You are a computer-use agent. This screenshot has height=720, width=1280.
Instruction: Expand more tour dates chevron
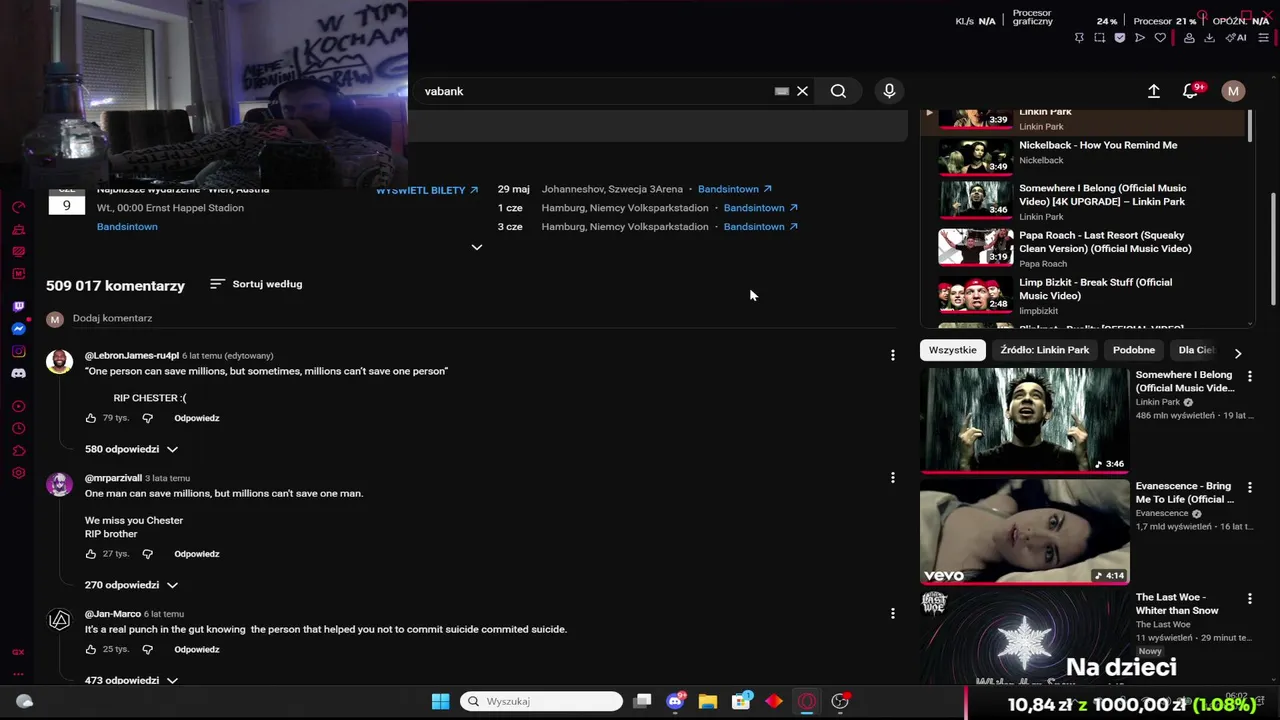pos(477,247)
